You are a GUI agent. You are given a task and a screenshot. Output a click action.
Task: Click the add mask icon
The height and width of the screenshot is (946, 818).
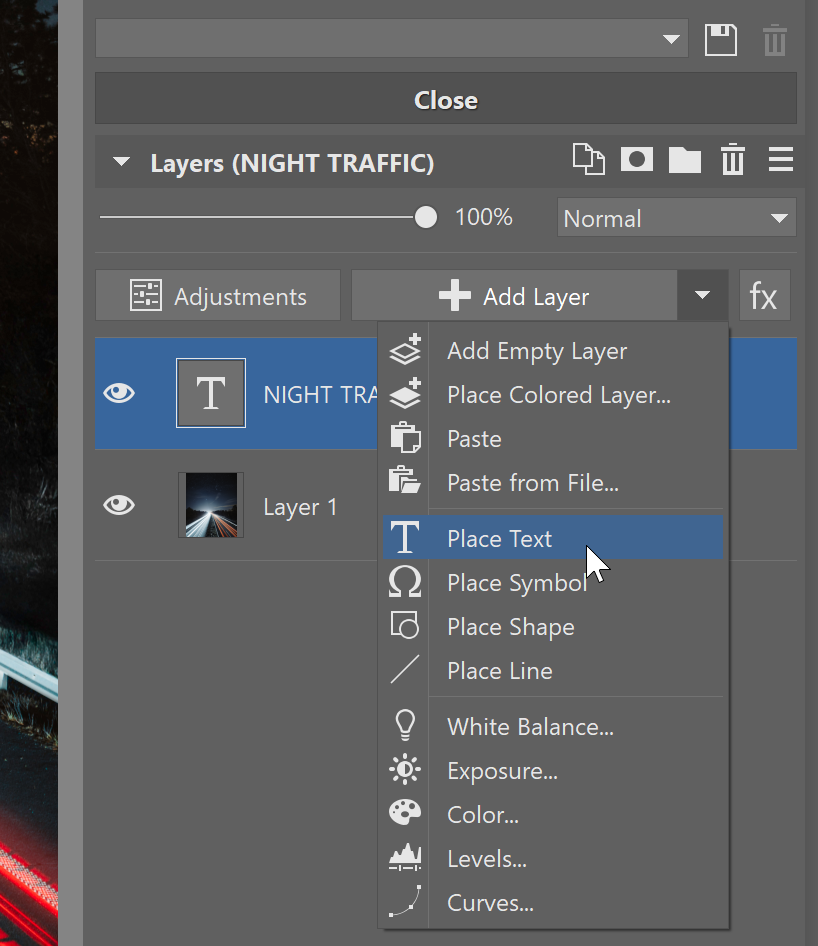click(x=636, y=160)
